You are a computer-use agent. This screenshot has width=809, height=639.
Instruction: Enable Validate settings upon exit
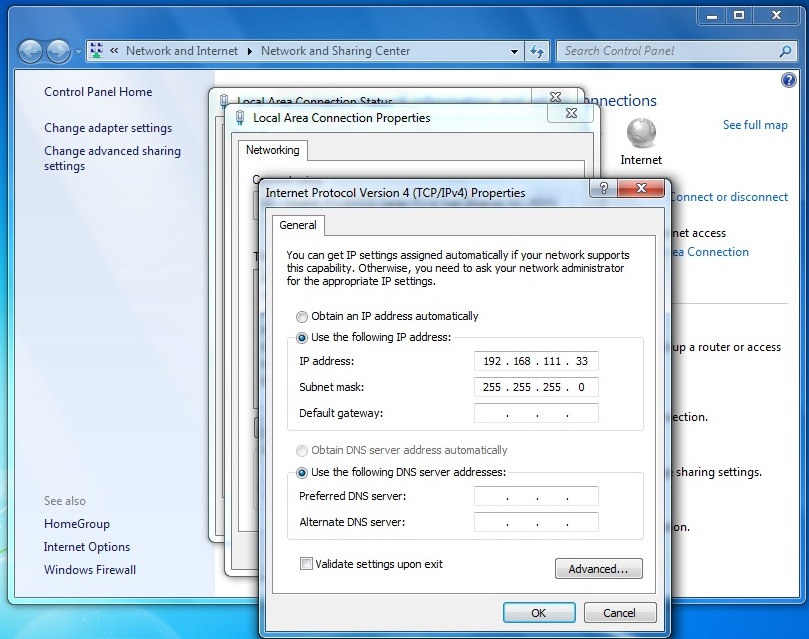306,564
